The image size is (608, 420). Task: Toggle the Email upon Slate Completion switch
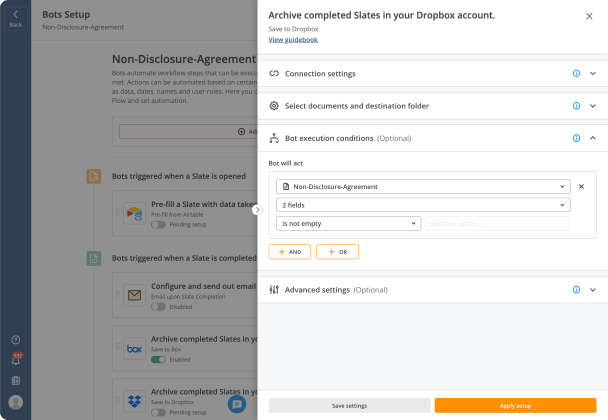click(x=158, y=307)
